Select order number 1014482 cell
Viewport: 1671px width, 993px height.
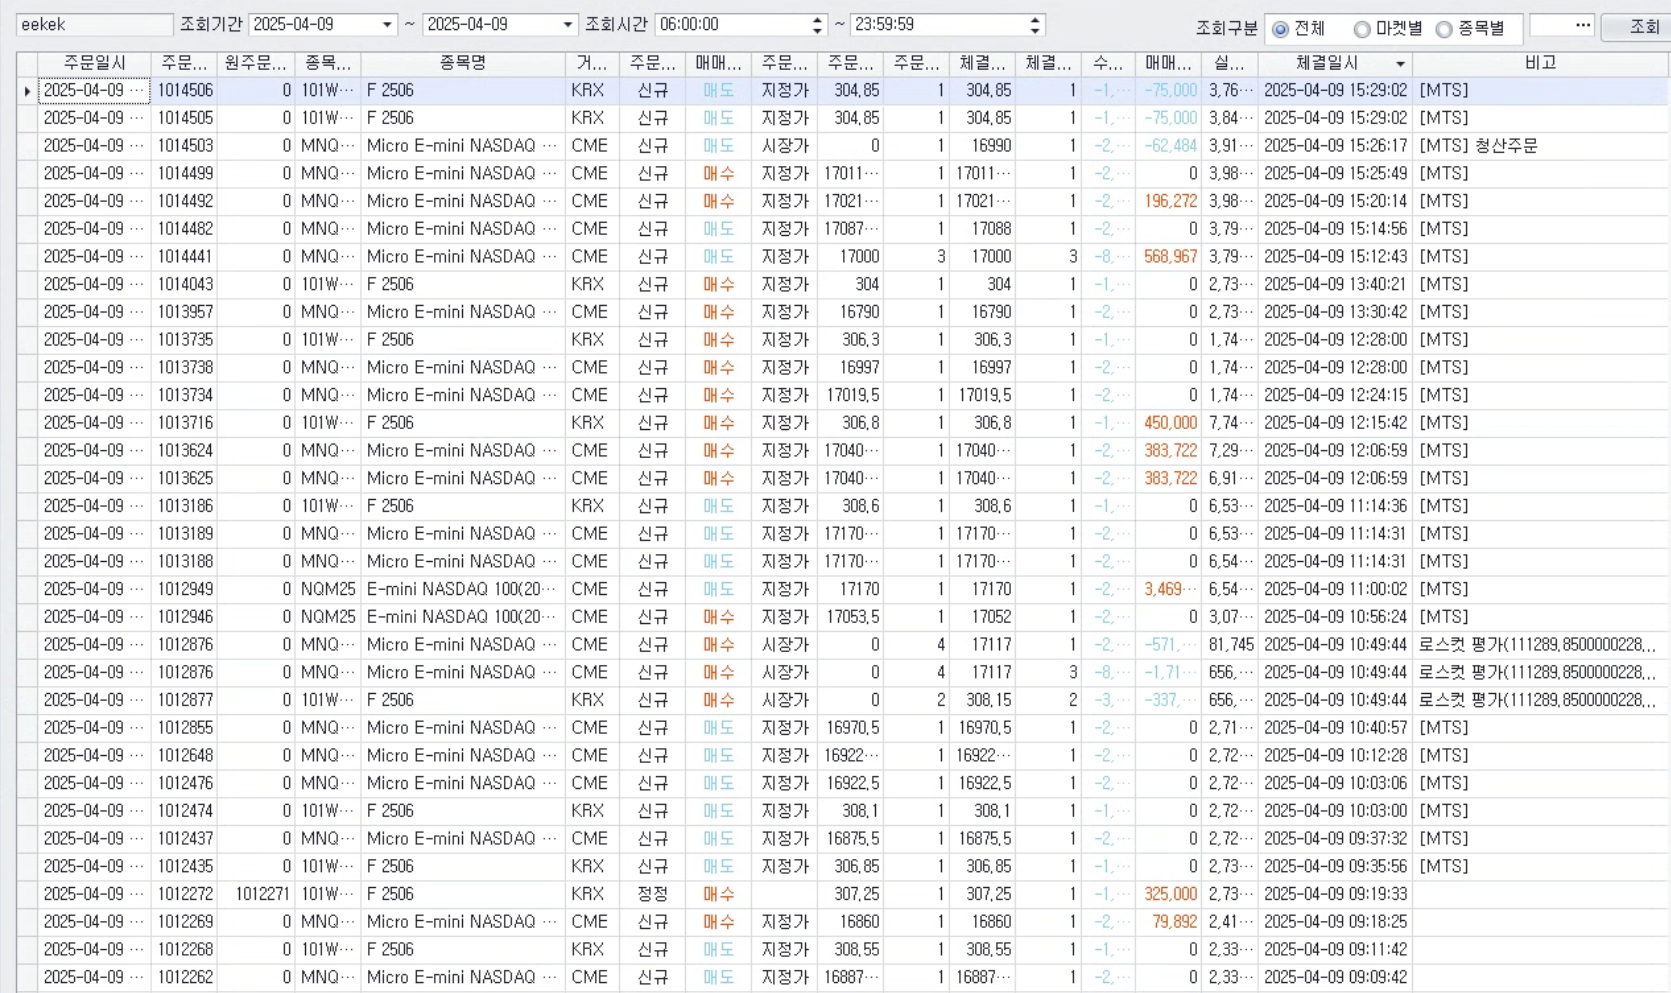pos(184,229)
